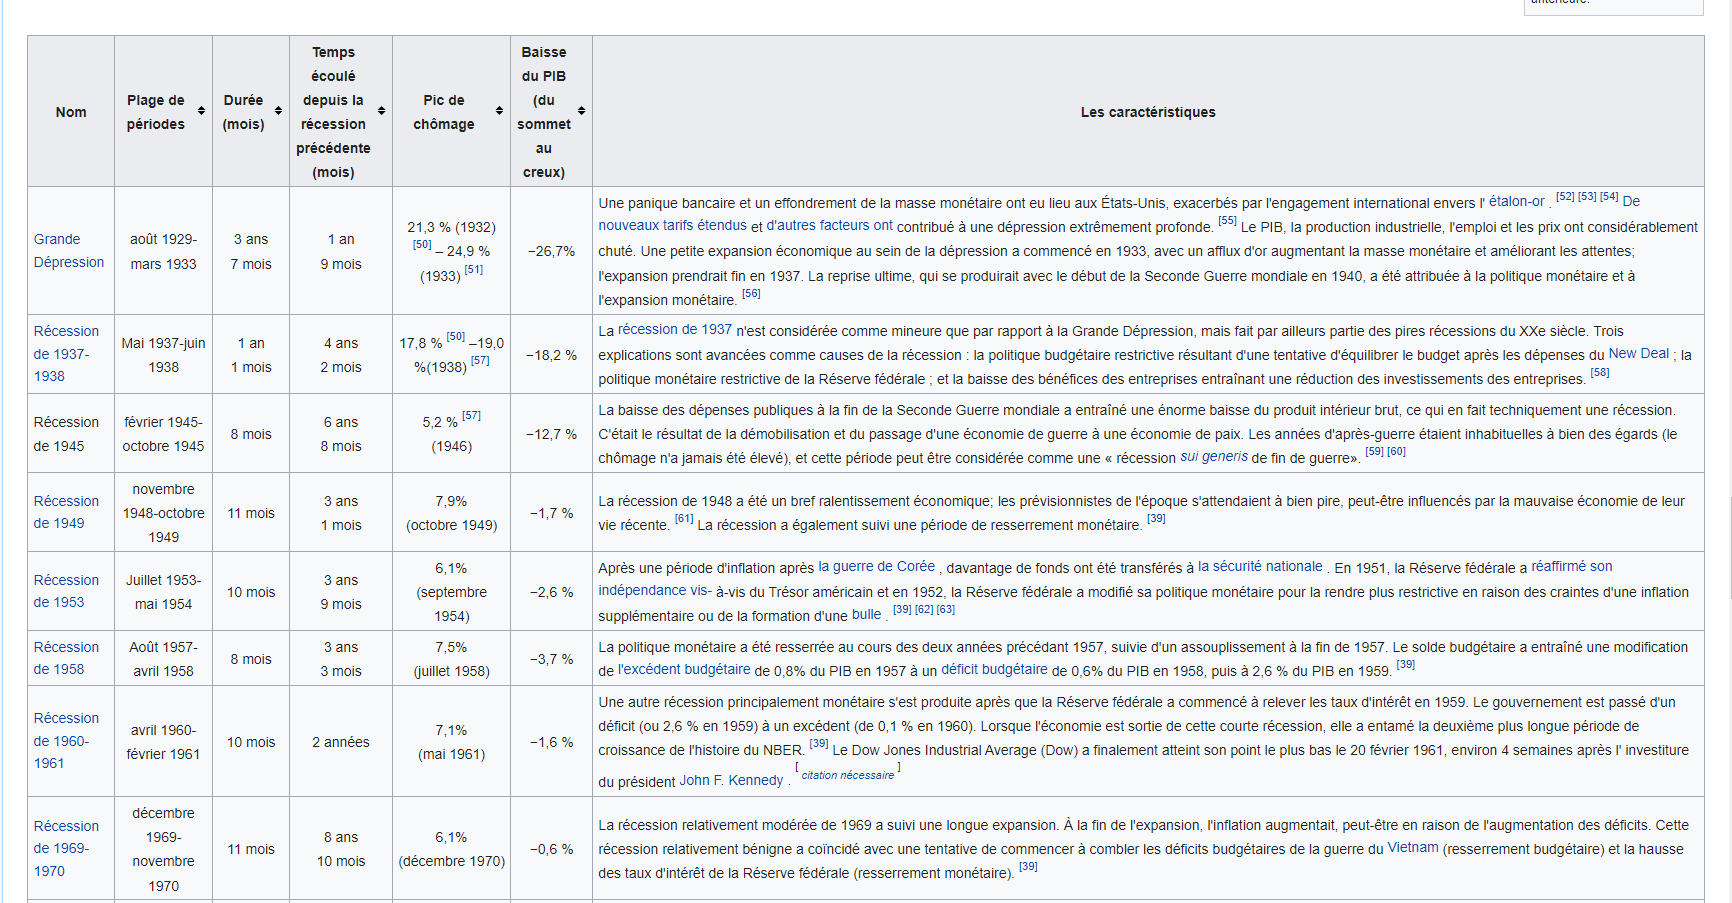This screenshot has height=903, width=1732.
Task: Click the étalon-or link
Action: click(x=1516, y=201)
